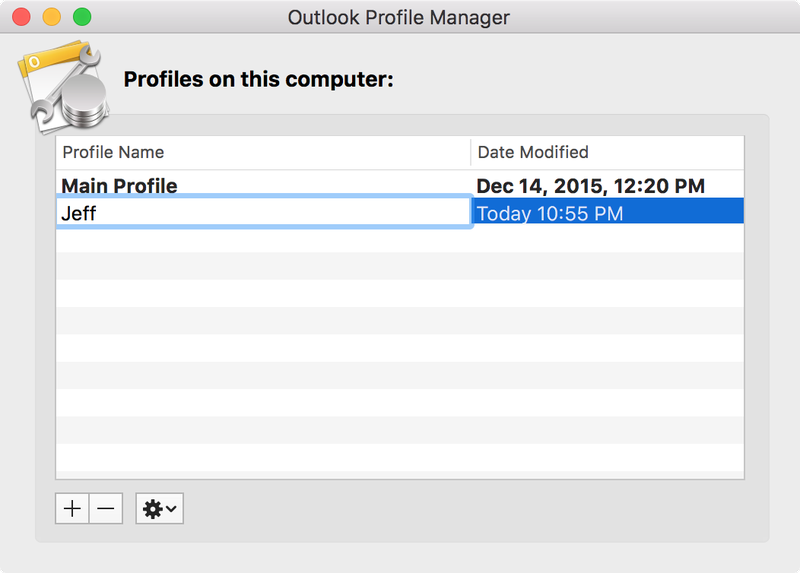Close the Outlook Profile Manager window
800x573 pixels.
[21, 17]
